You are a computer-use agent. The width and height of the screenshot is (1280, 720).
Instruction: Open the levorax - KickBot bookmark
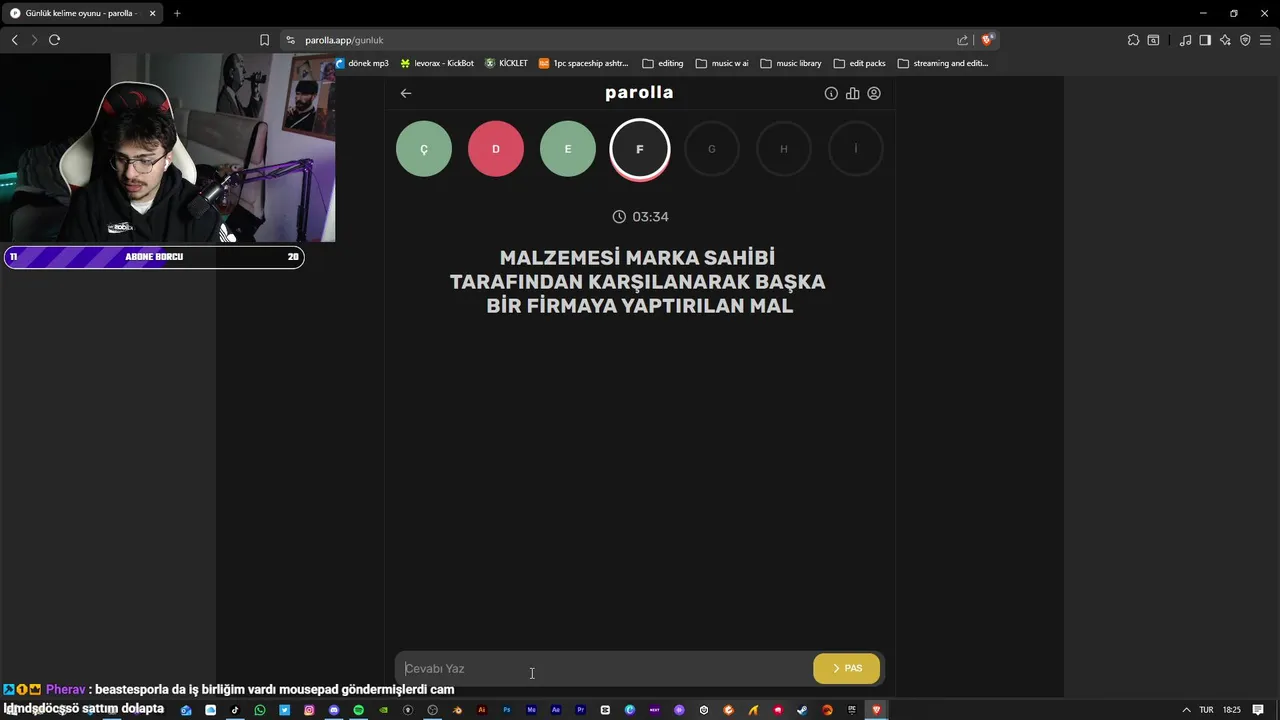coord(437,63)
